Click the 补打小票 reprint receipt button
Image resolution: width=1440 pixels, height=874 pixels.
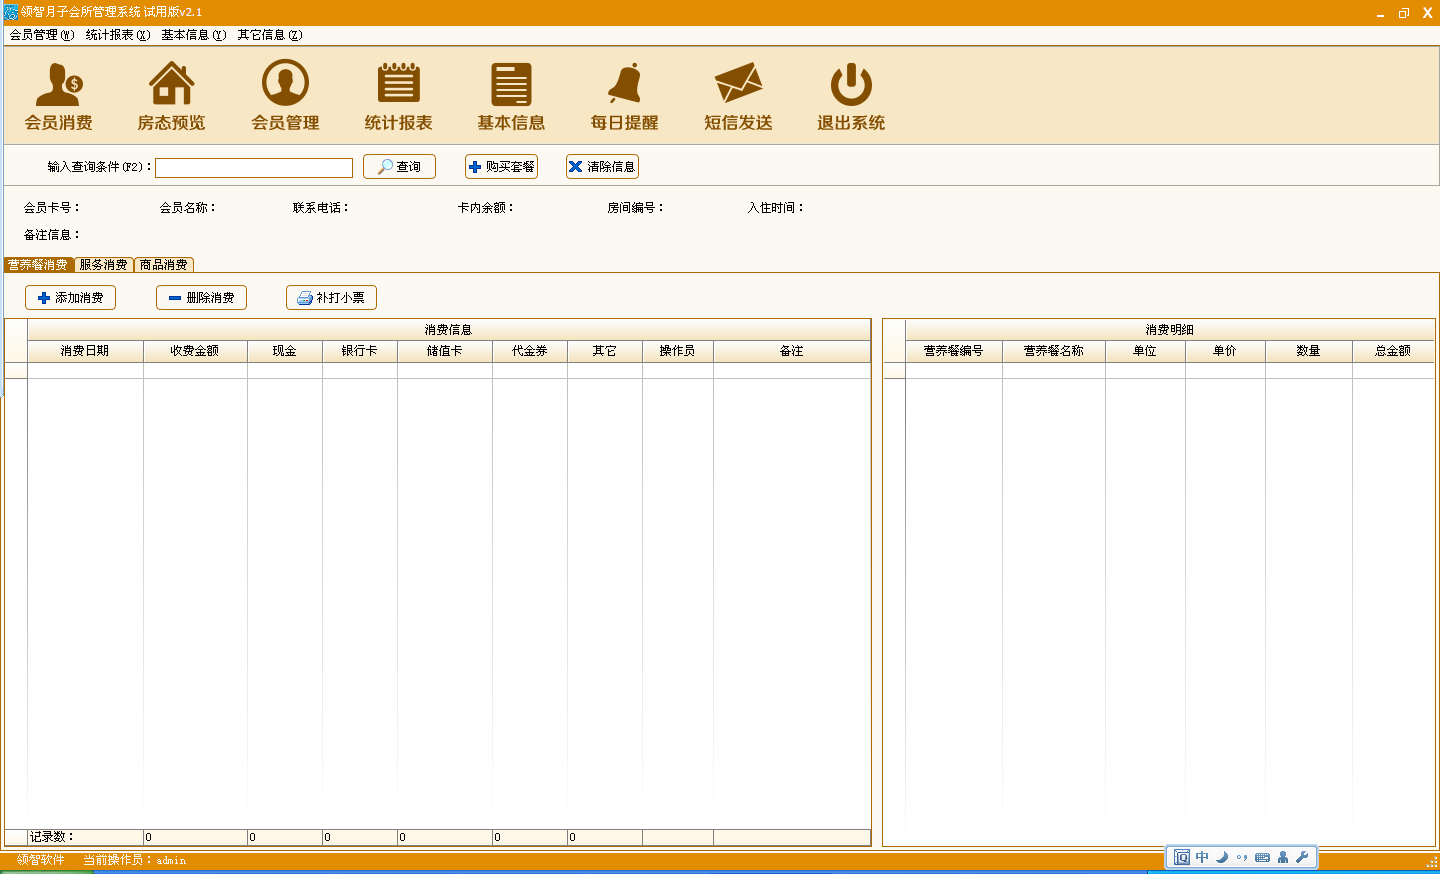coord(331,298)
